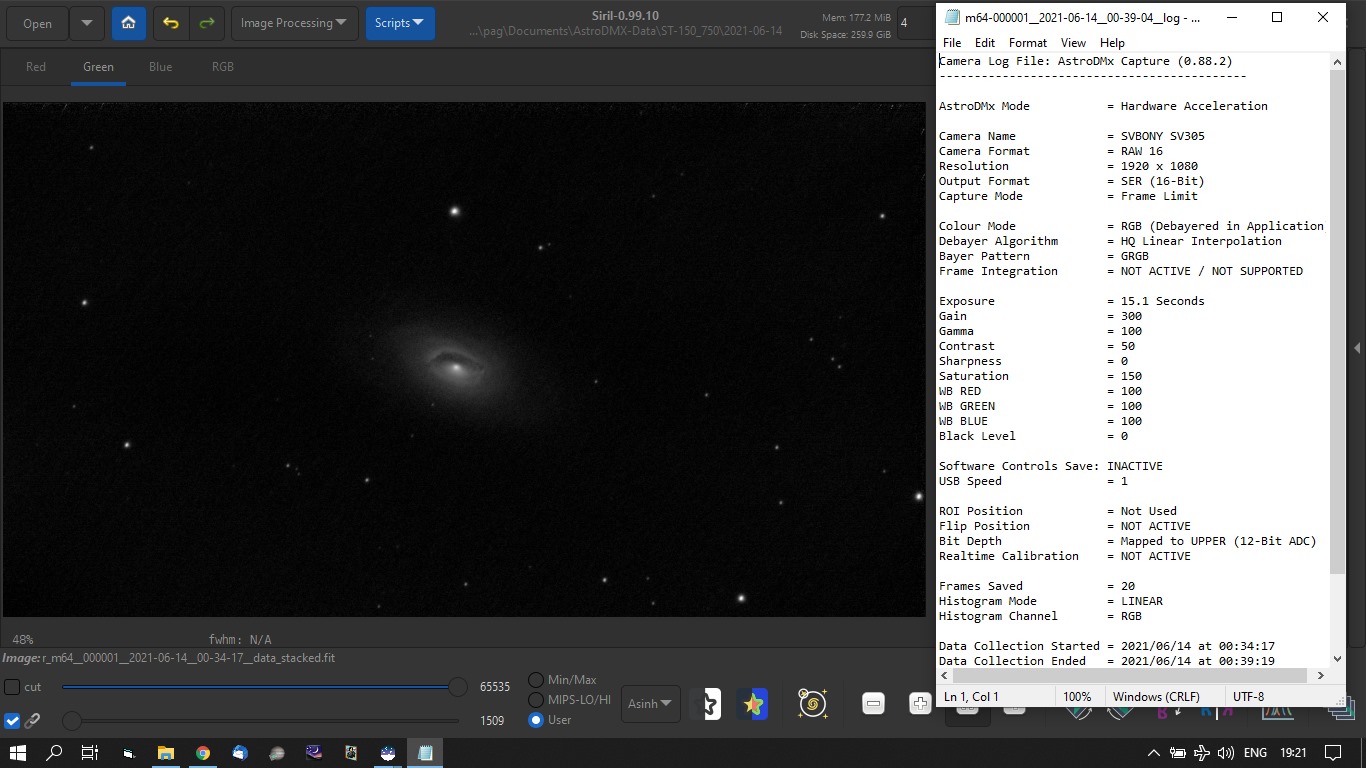Open Notepad's Format menu
The image size is (1366, 768).
click(1027, 43)
